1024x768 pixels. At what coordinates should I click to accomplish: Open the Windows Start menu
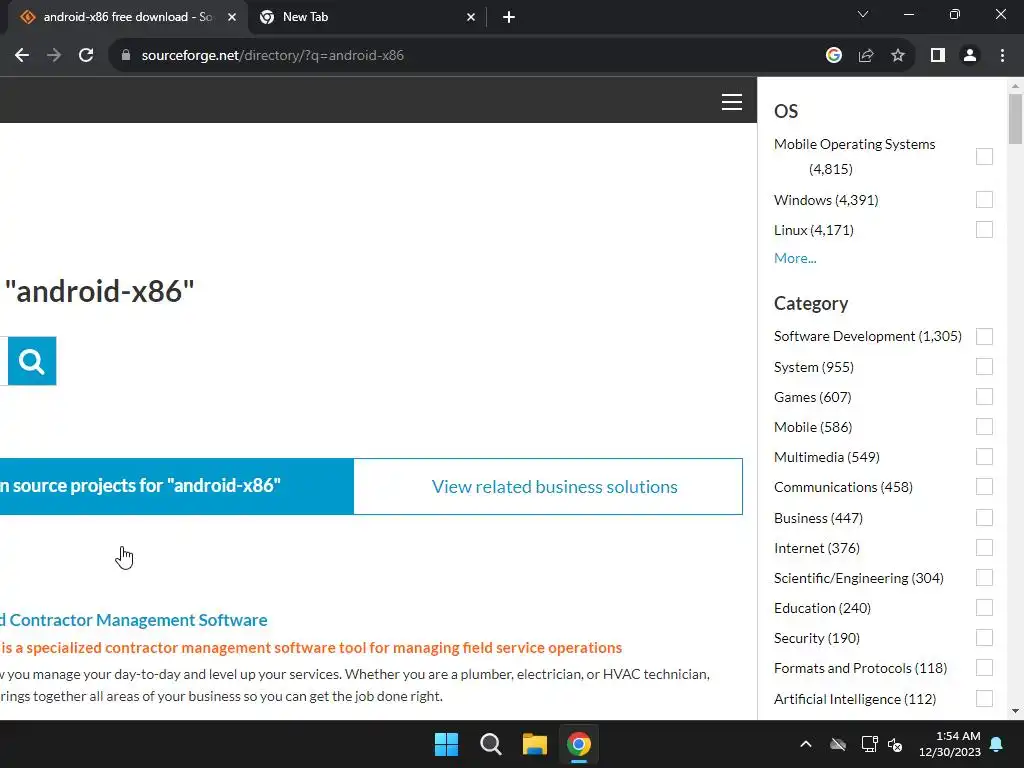pos(447,744)
